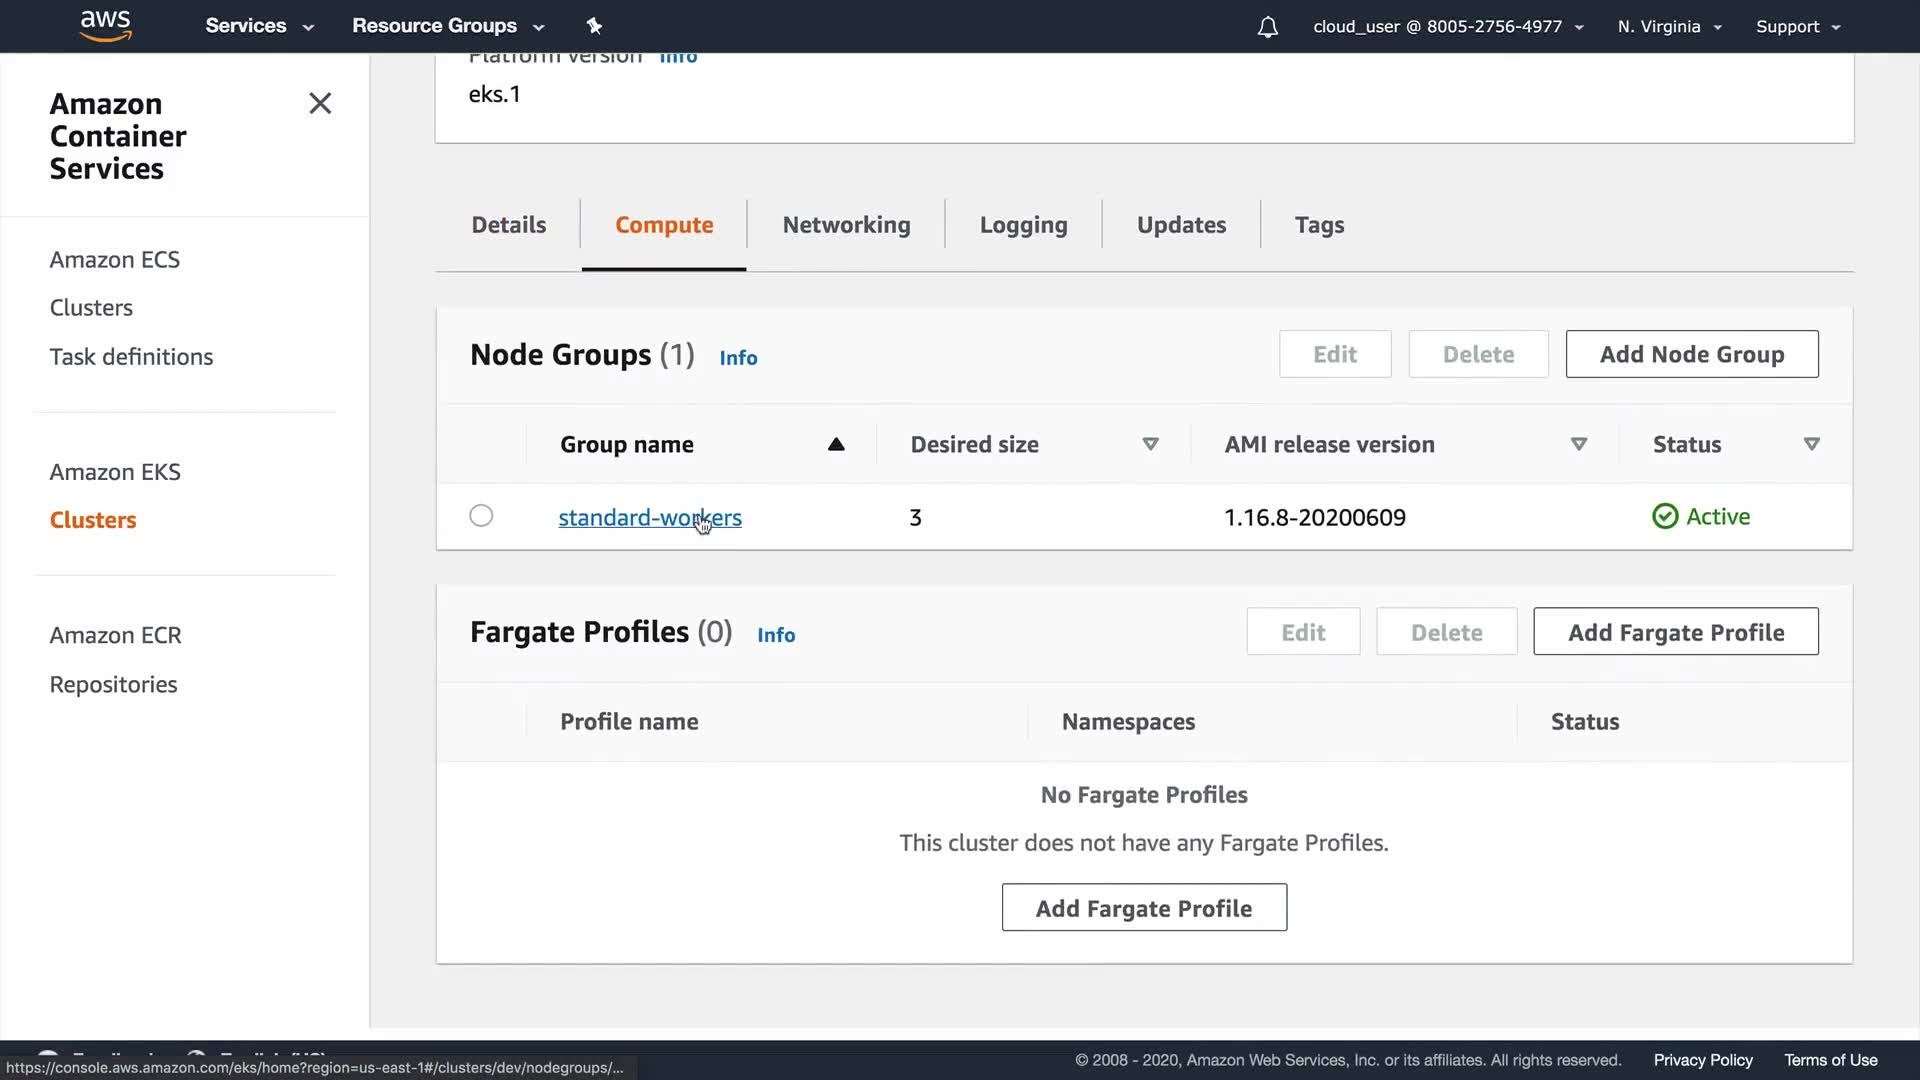Switch to the Logging tab
Viewport: 1920px width, 1080px height.
tap(1023, 225)
